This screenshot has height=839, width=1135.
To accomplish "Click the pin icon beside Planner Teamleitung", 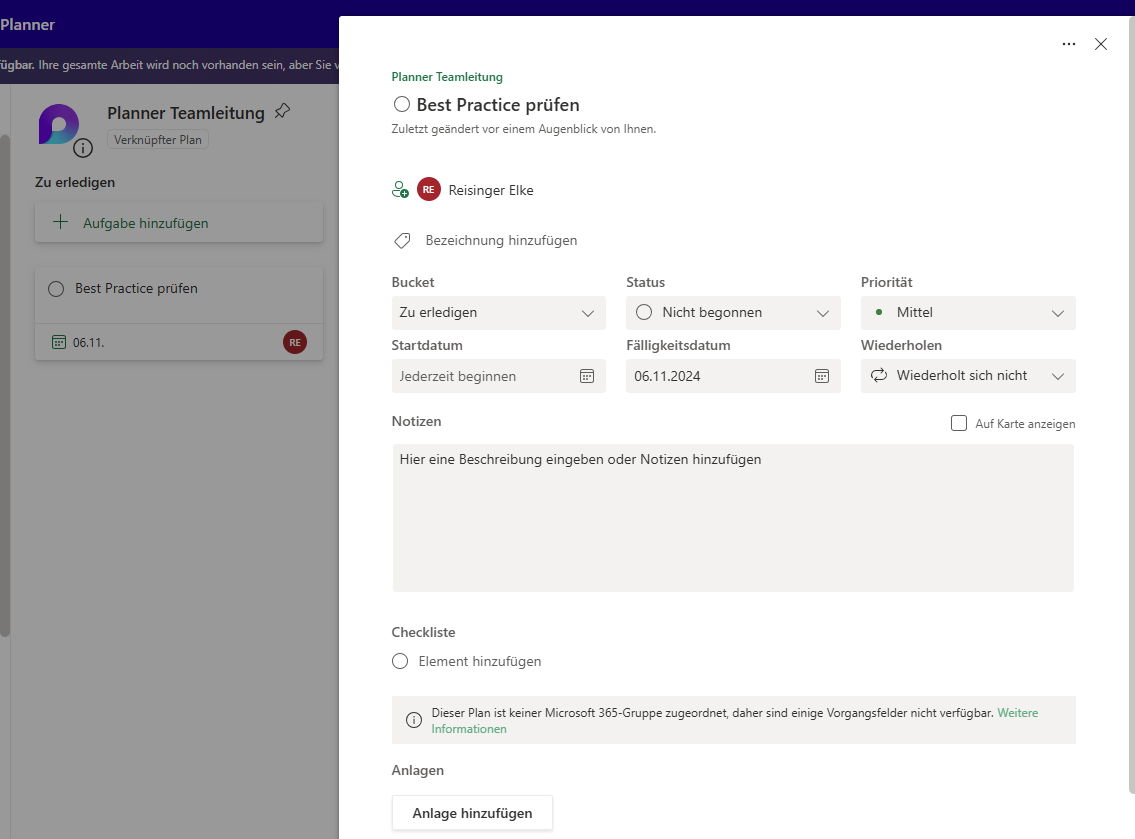I will click(282, 111).
